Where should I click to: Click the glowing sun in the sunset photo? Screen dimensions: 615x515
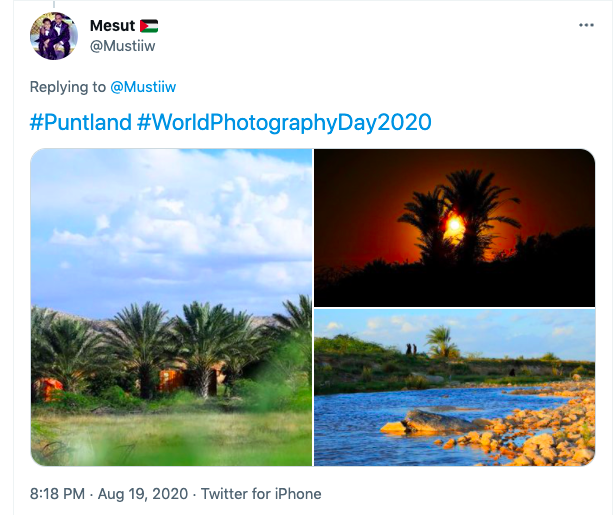[x=455, y=225]
